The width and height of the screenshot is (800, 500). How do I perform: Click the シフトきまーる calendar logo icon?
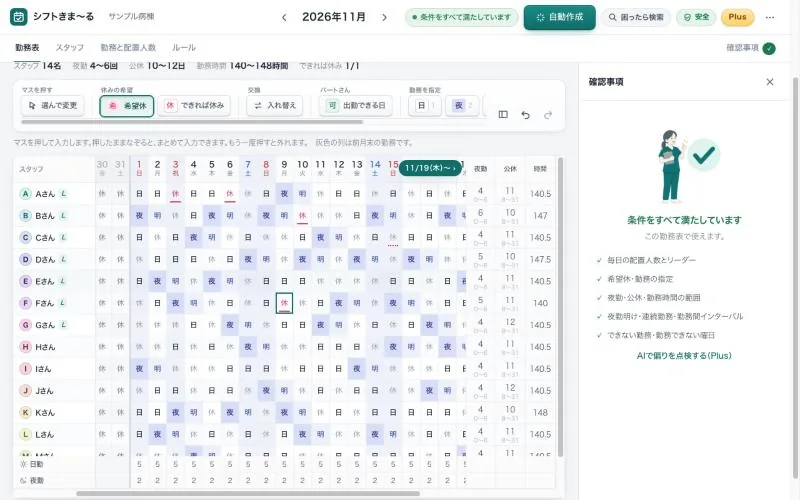pos(19,17)
